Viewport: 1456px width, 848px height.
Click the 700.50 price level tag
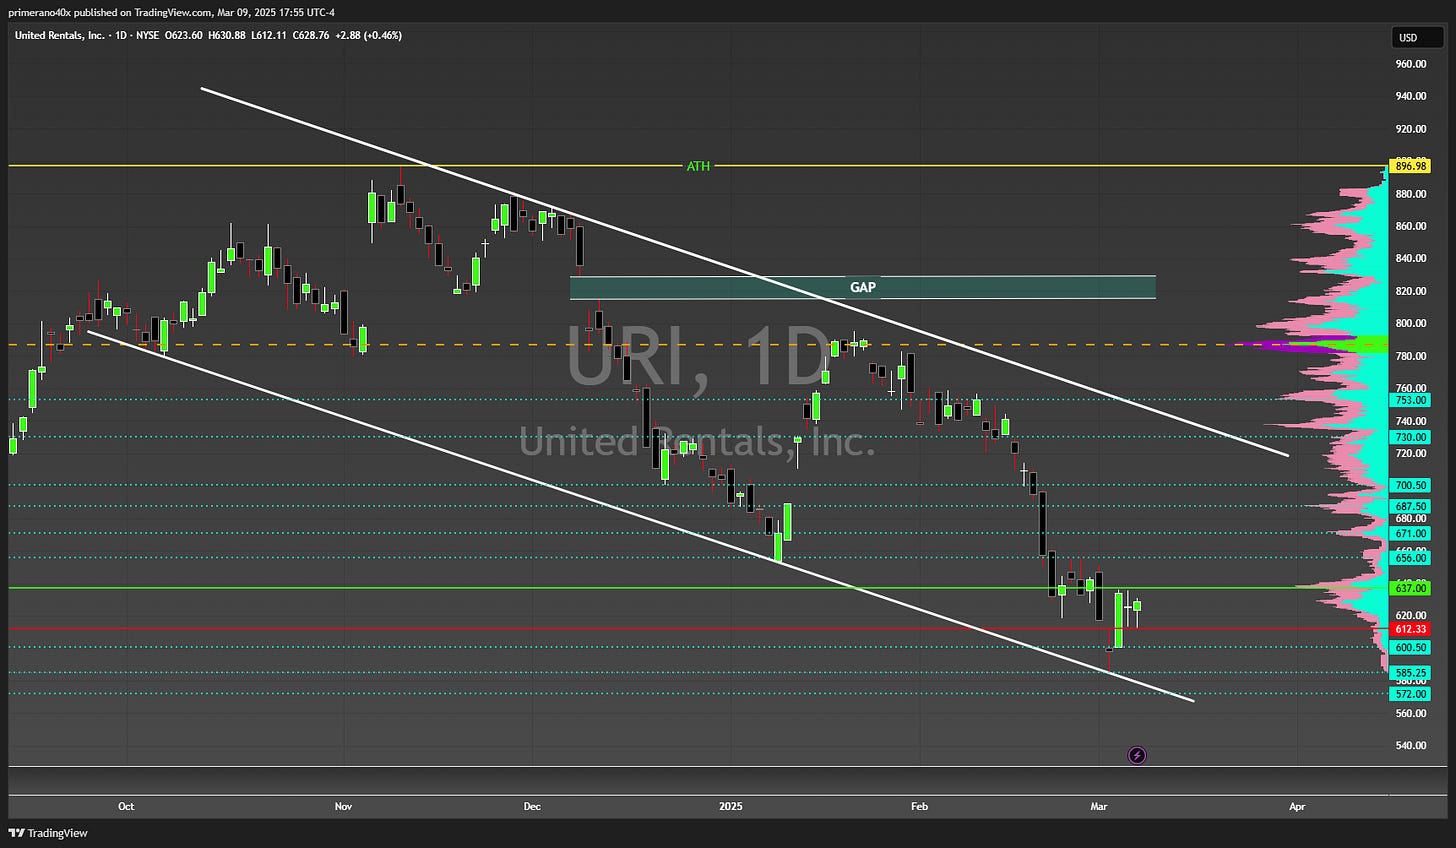[1410, 485]
